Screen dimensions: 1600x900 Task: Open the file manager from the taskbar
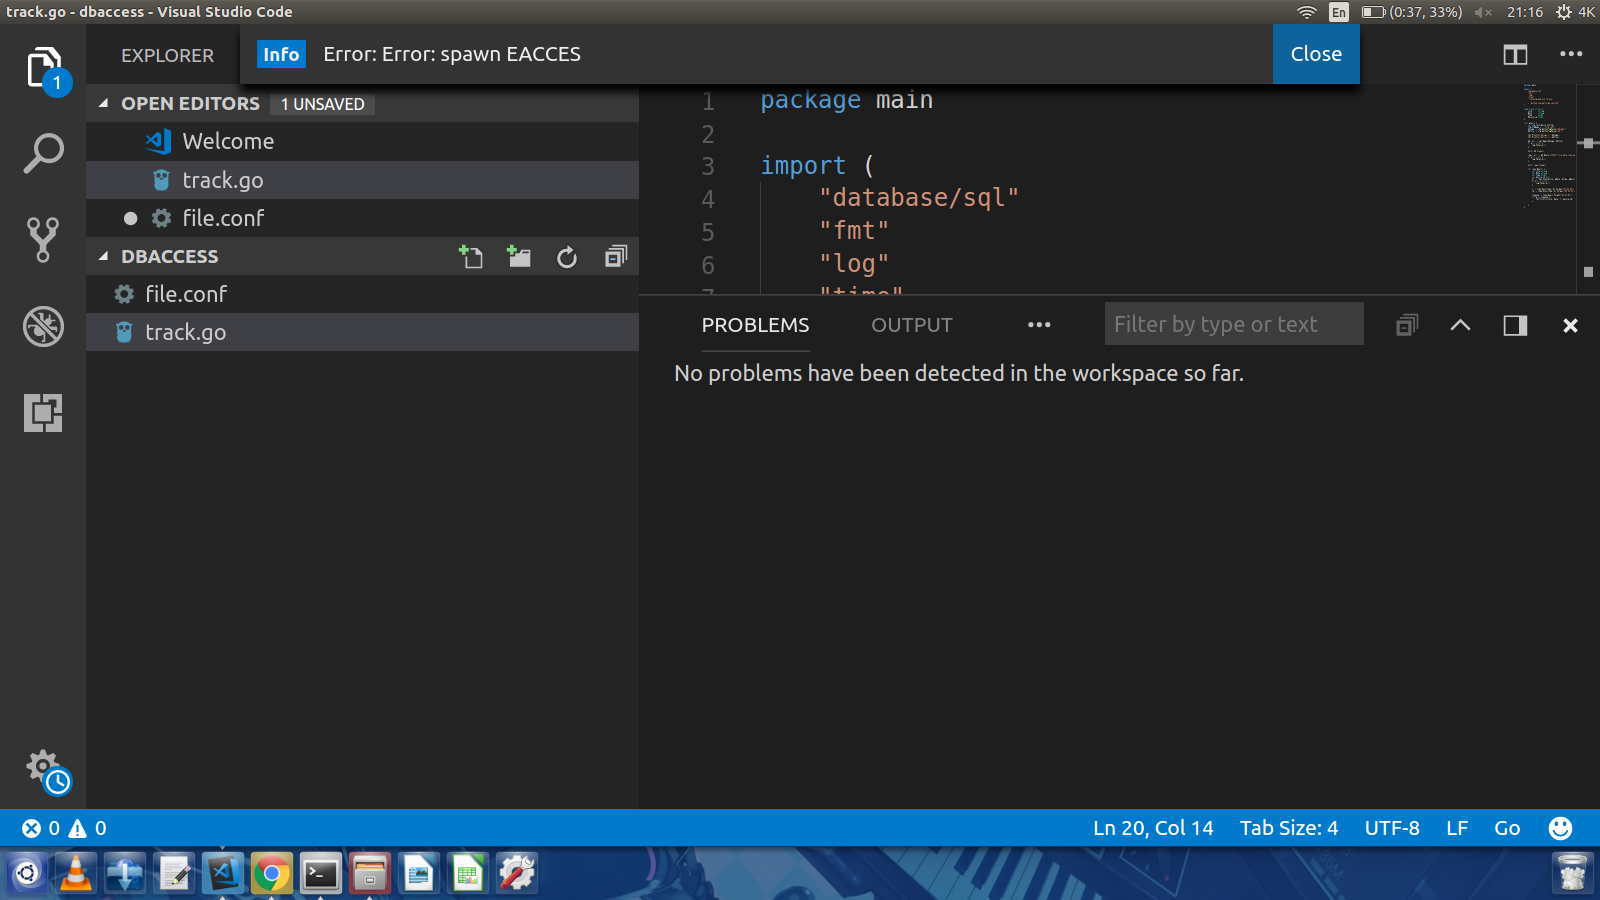(x=370, y=874)
